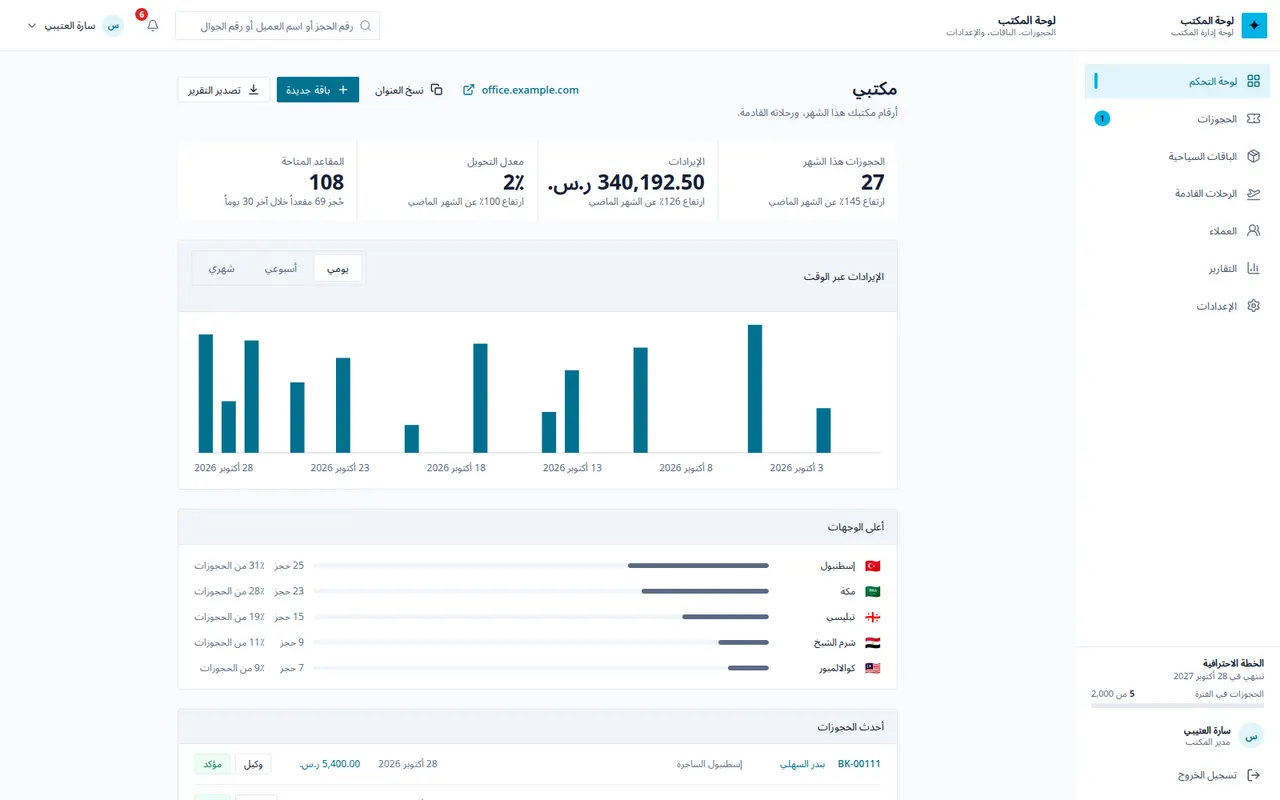Click the copy icon next to نسخ العنوان
This screenshot has width=1280, height=800.
pos(436,90)
